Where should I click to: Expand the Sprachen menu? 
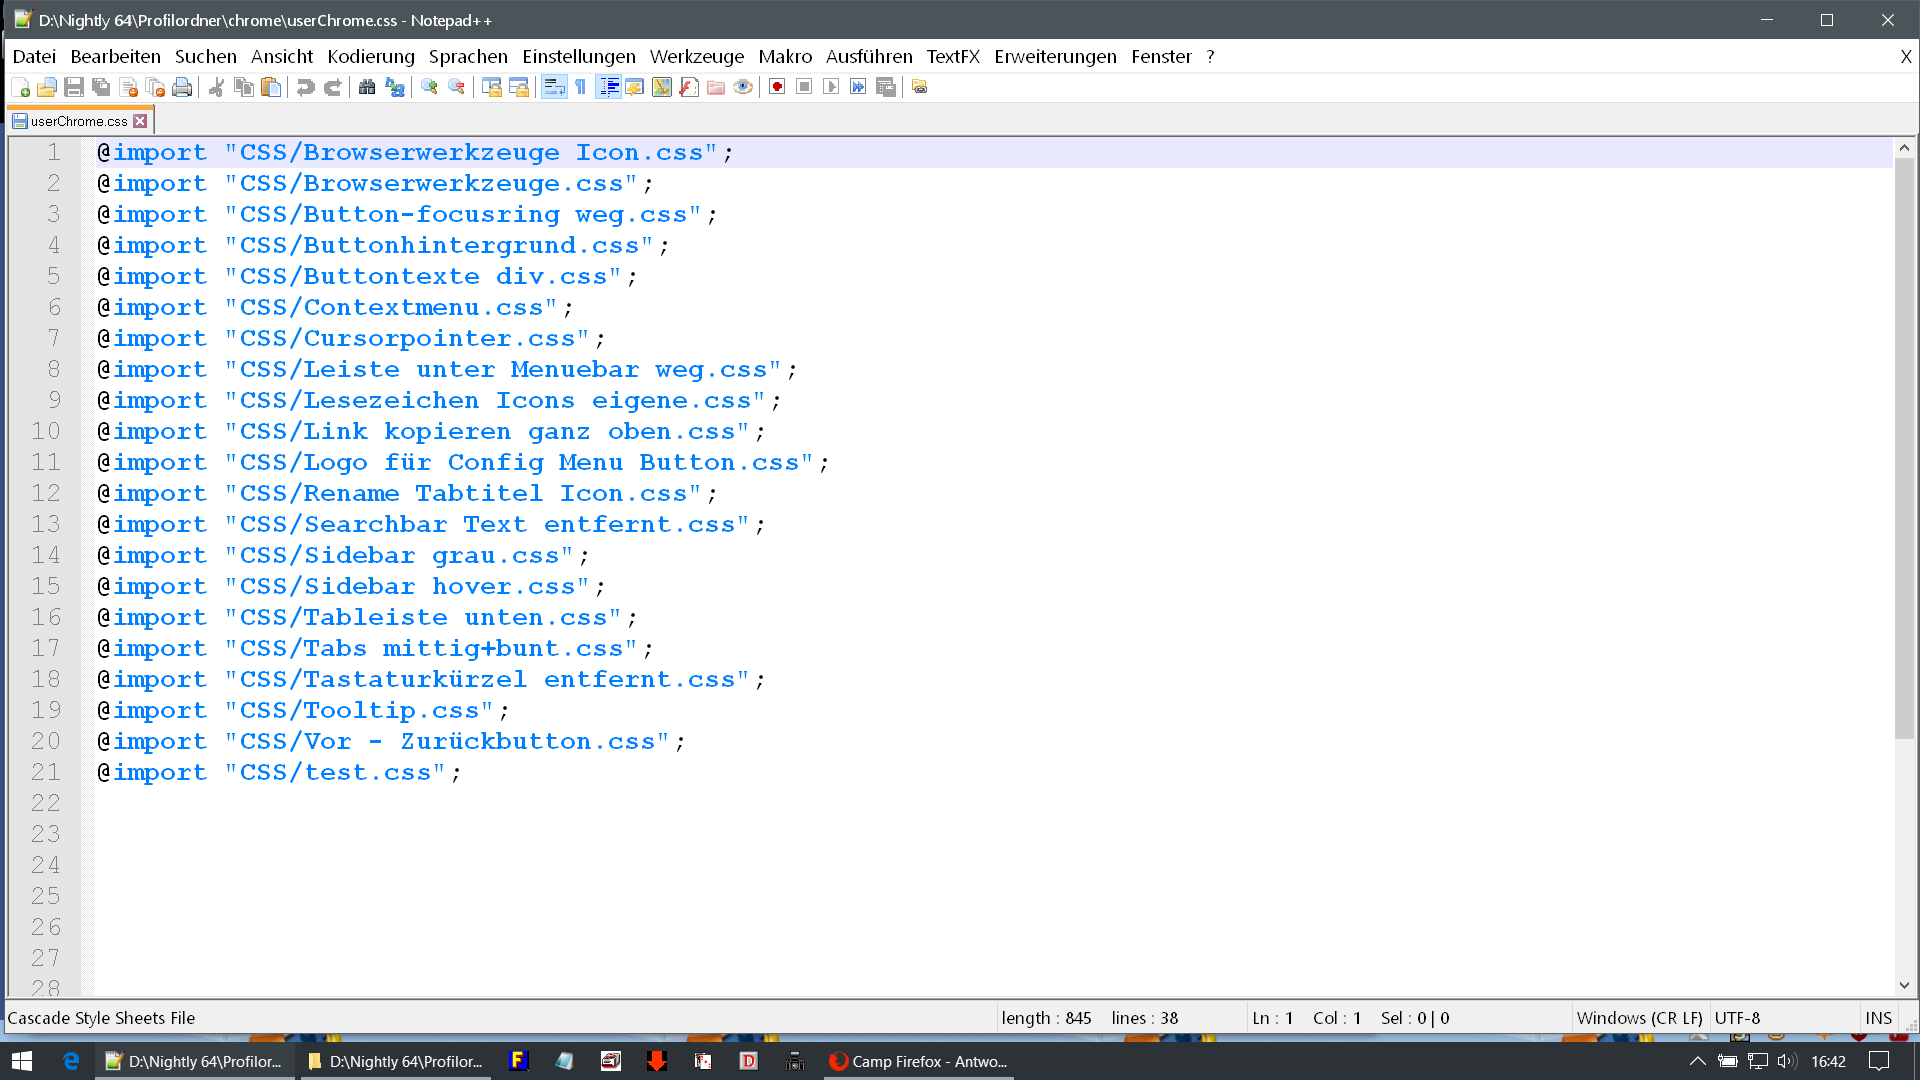tap(468, 57)
